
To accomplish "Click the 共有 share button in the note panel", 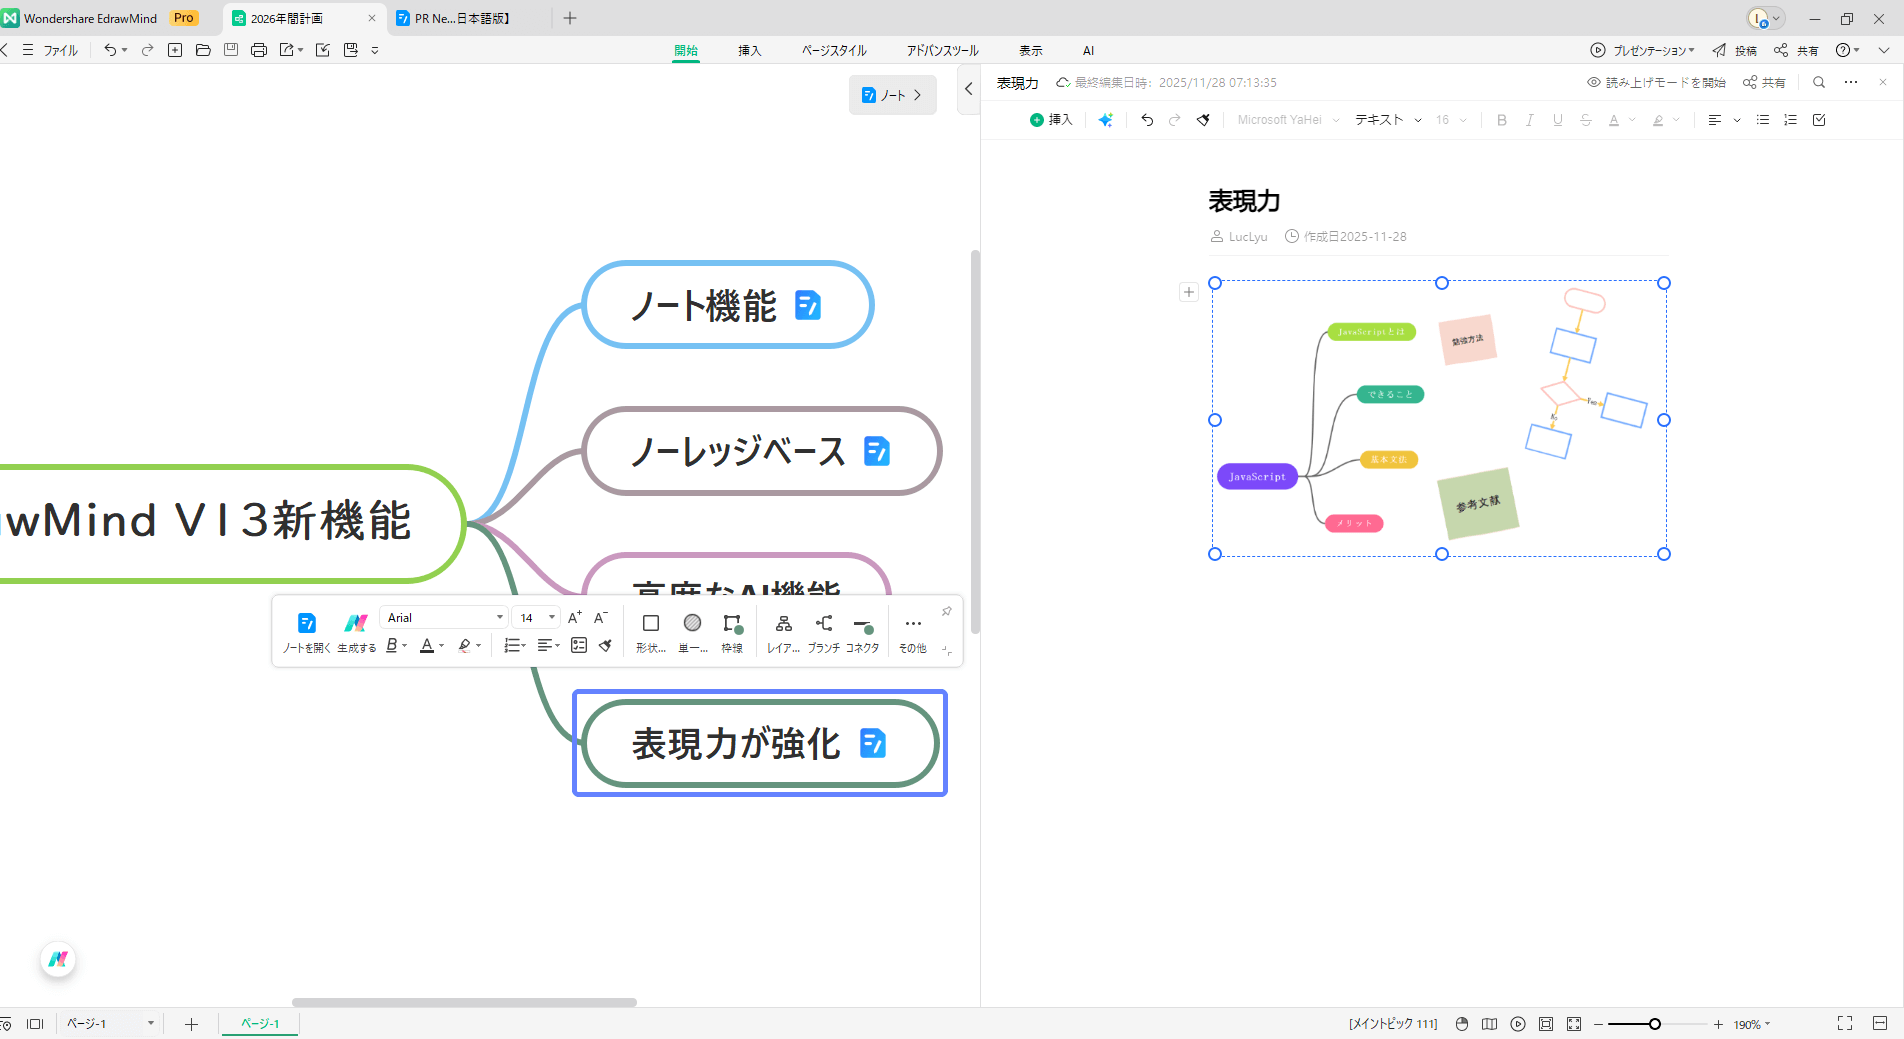I will [x=1764, y=82].
